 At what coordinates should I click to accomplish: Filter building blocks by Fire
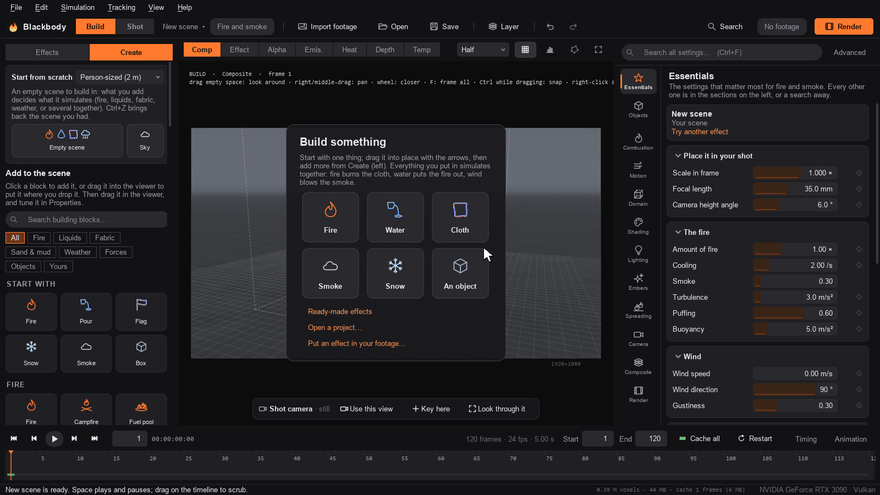pyautogui.click(x=39, y=238)
